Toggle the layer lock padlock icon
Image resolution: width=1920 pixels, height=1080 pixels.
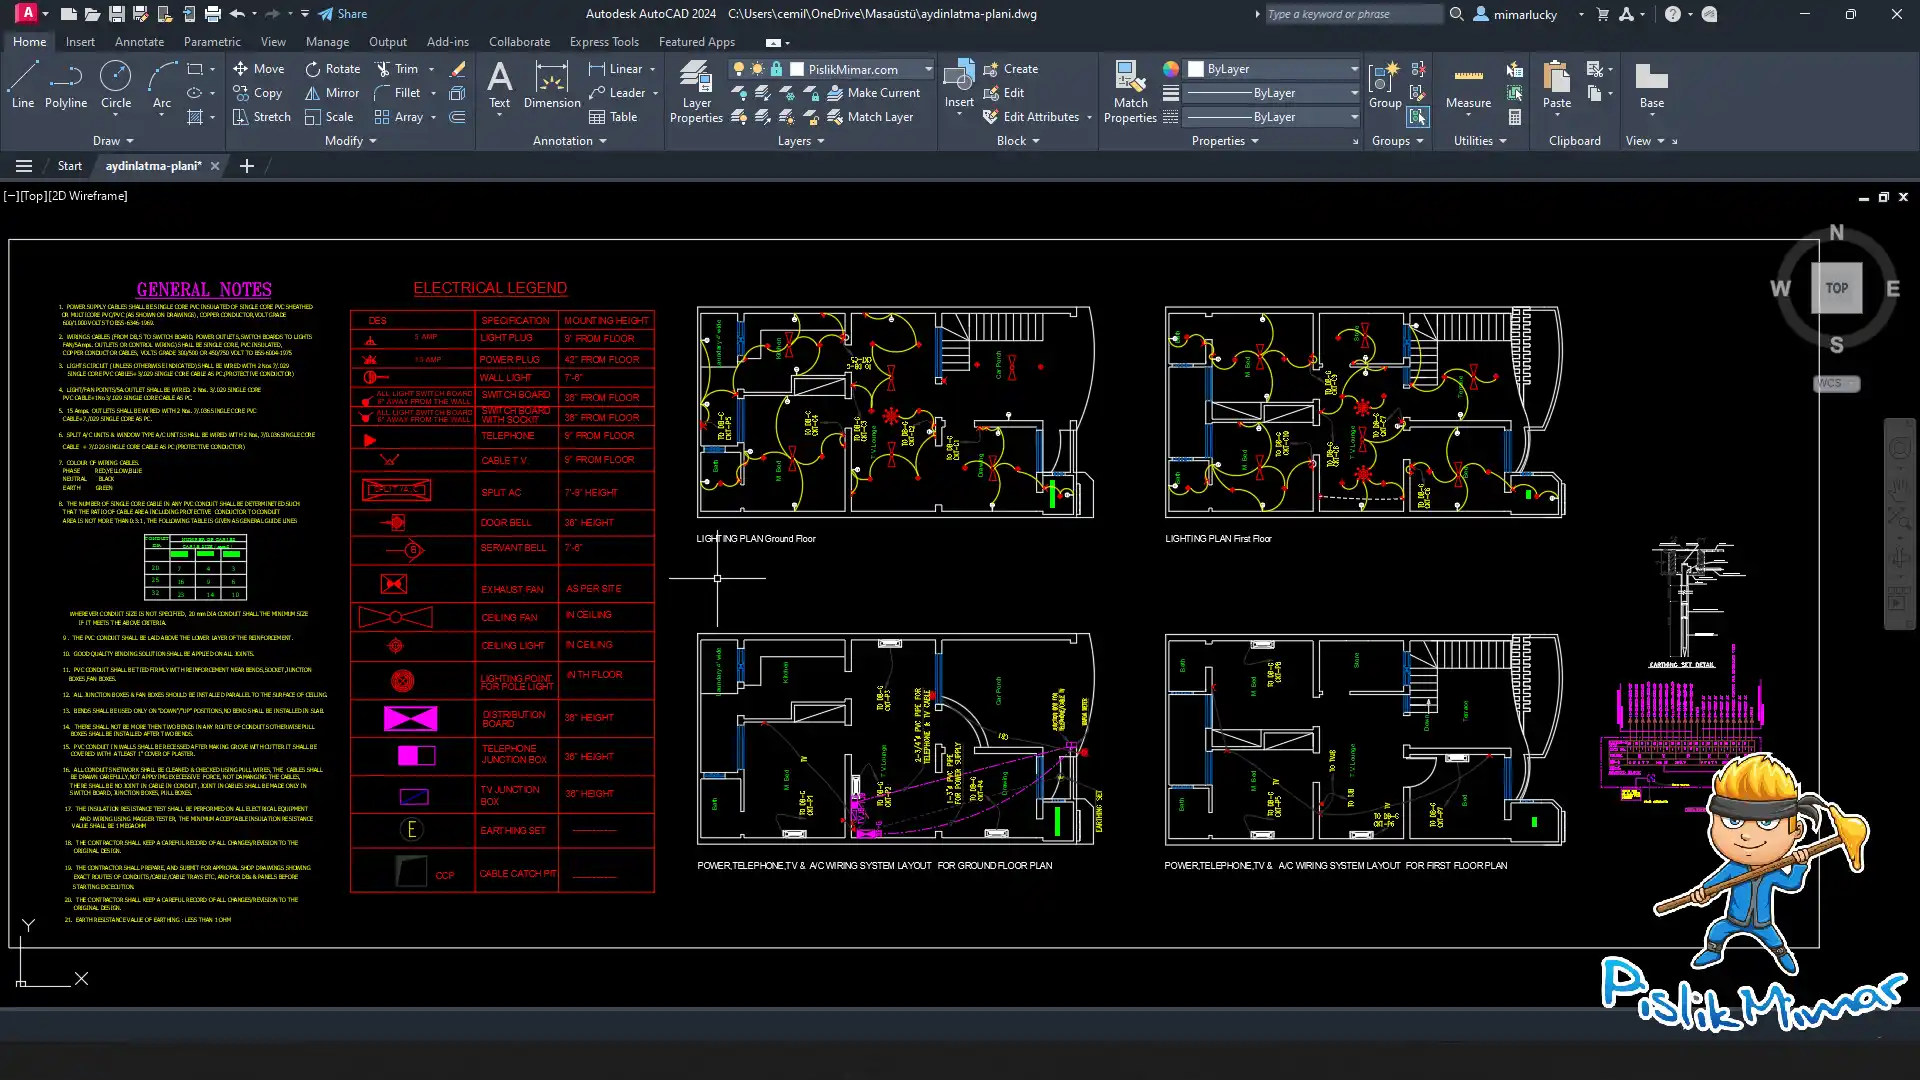pos(776,69)
